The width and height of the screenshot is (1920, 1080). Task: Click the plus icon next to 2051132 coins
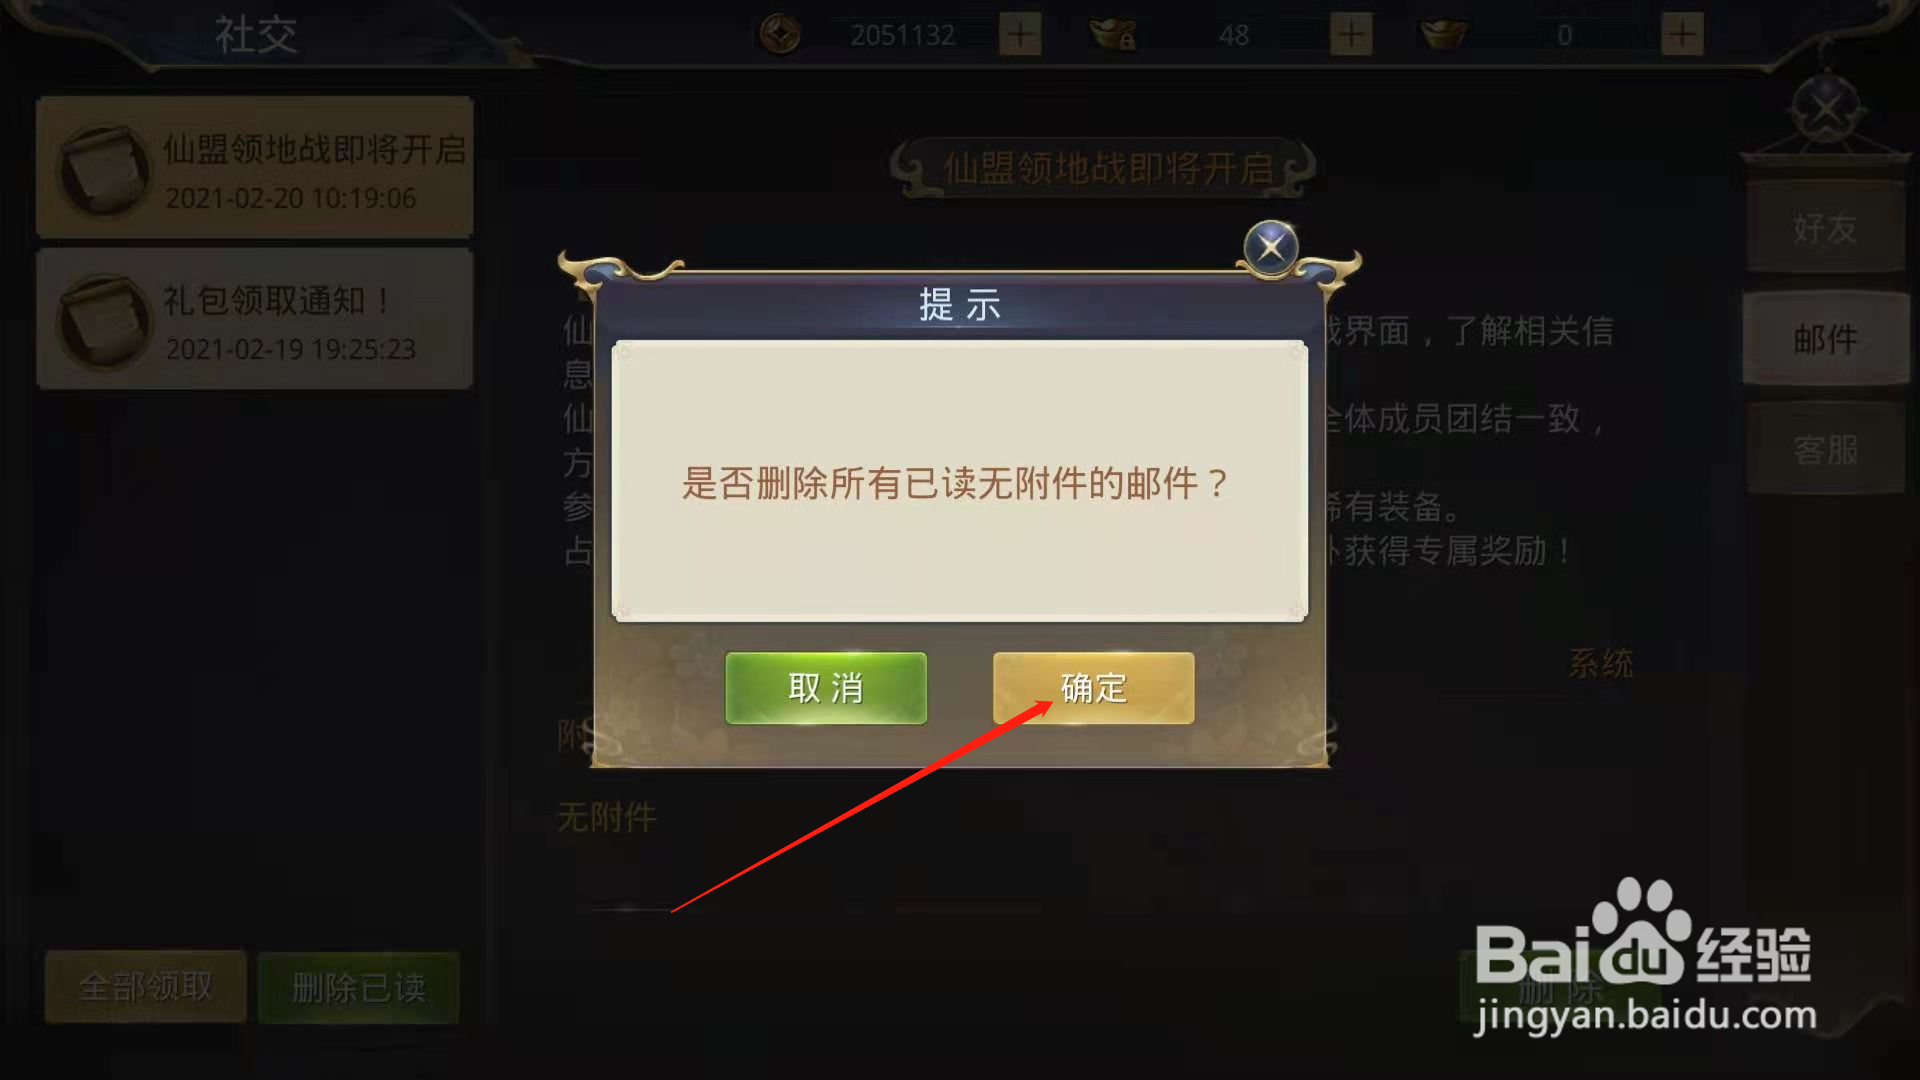pos(1020,35)
